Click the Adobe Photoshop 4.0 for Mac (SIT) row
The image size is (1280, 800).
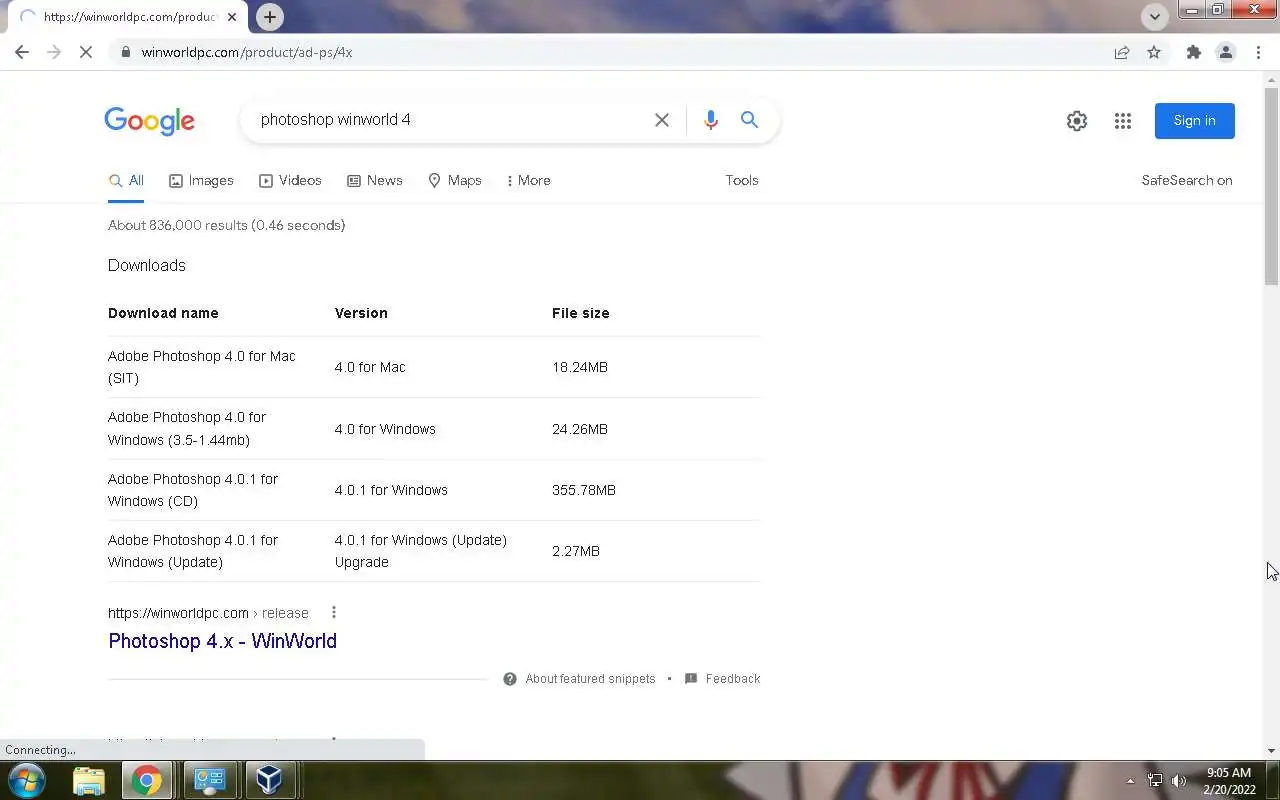434,367
